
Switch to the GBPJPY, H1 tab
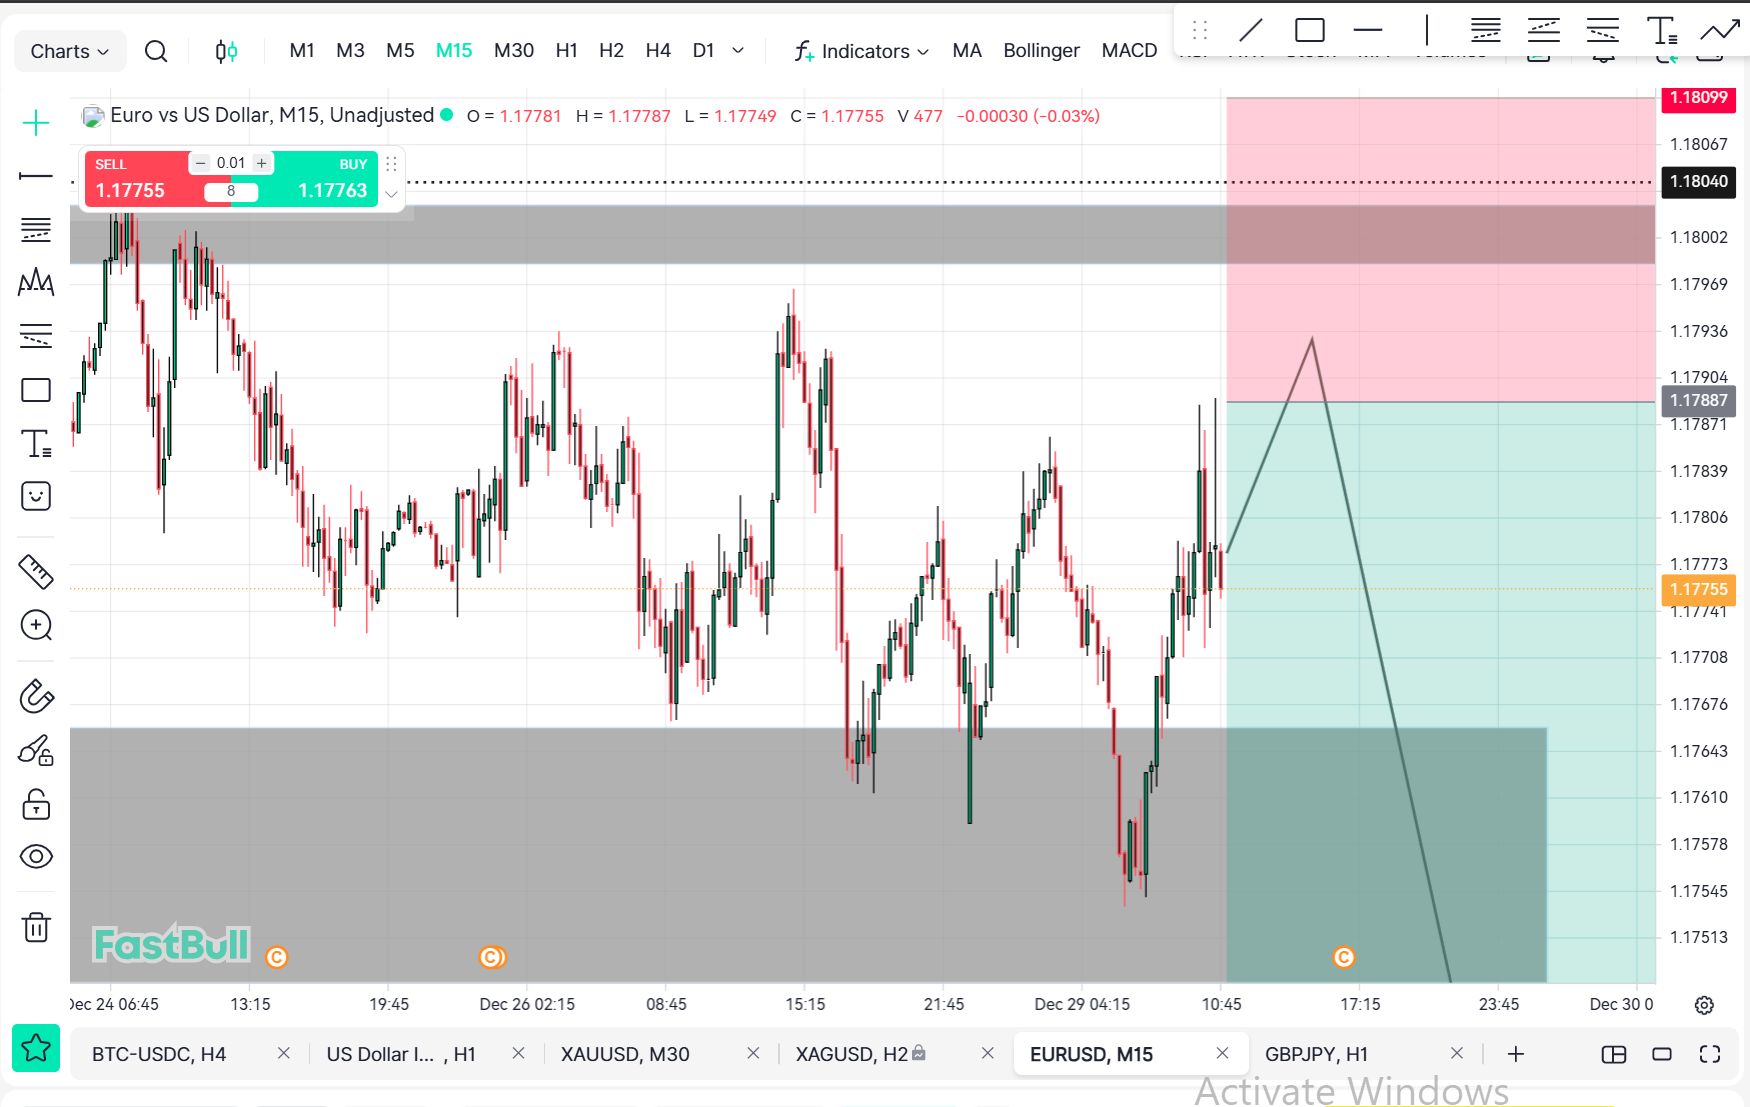pyautogui.click(x=1316, y=1054)
